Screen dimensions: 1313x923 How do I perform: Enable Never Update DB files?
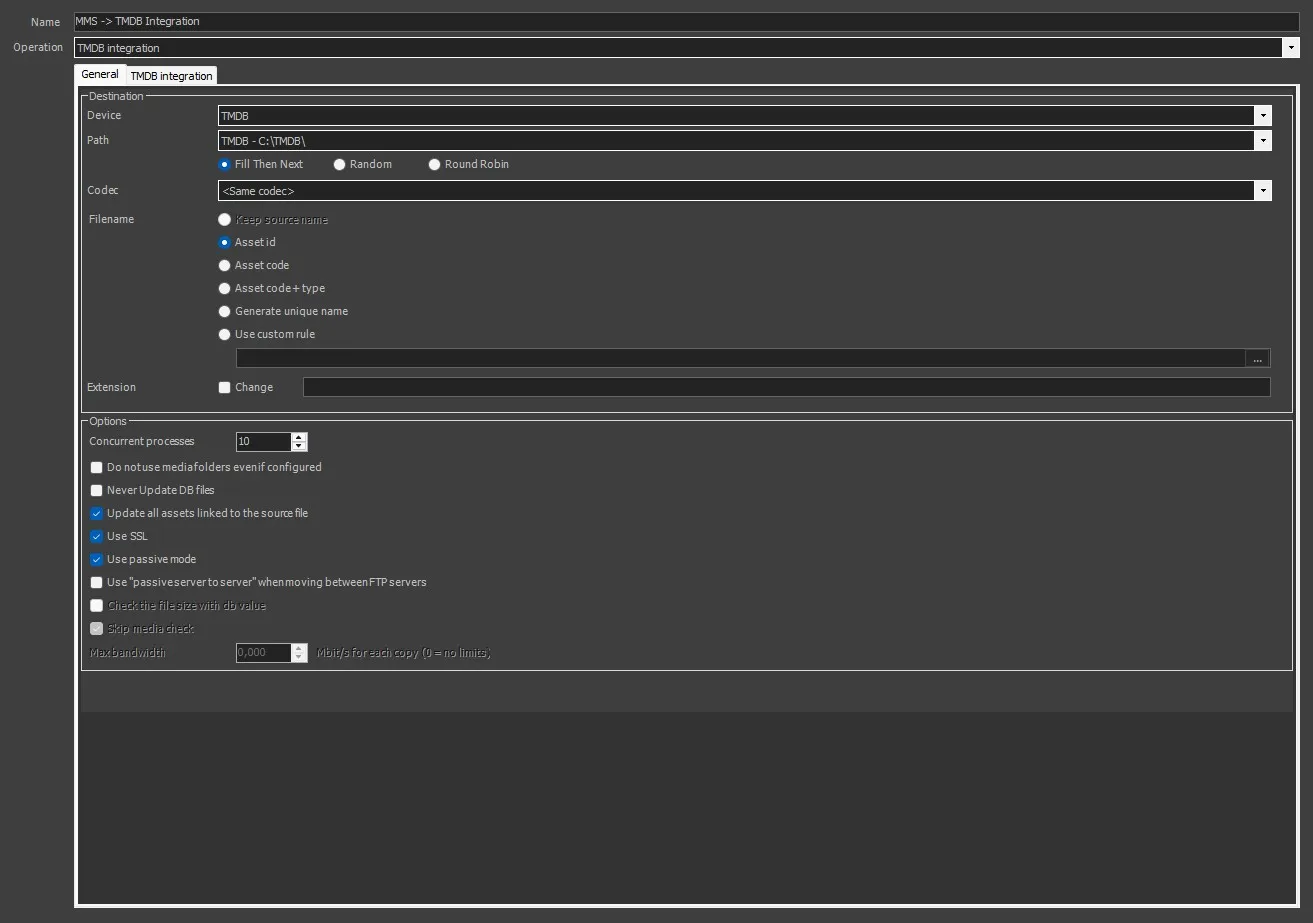pyautogui.click(x=97, y=490)
